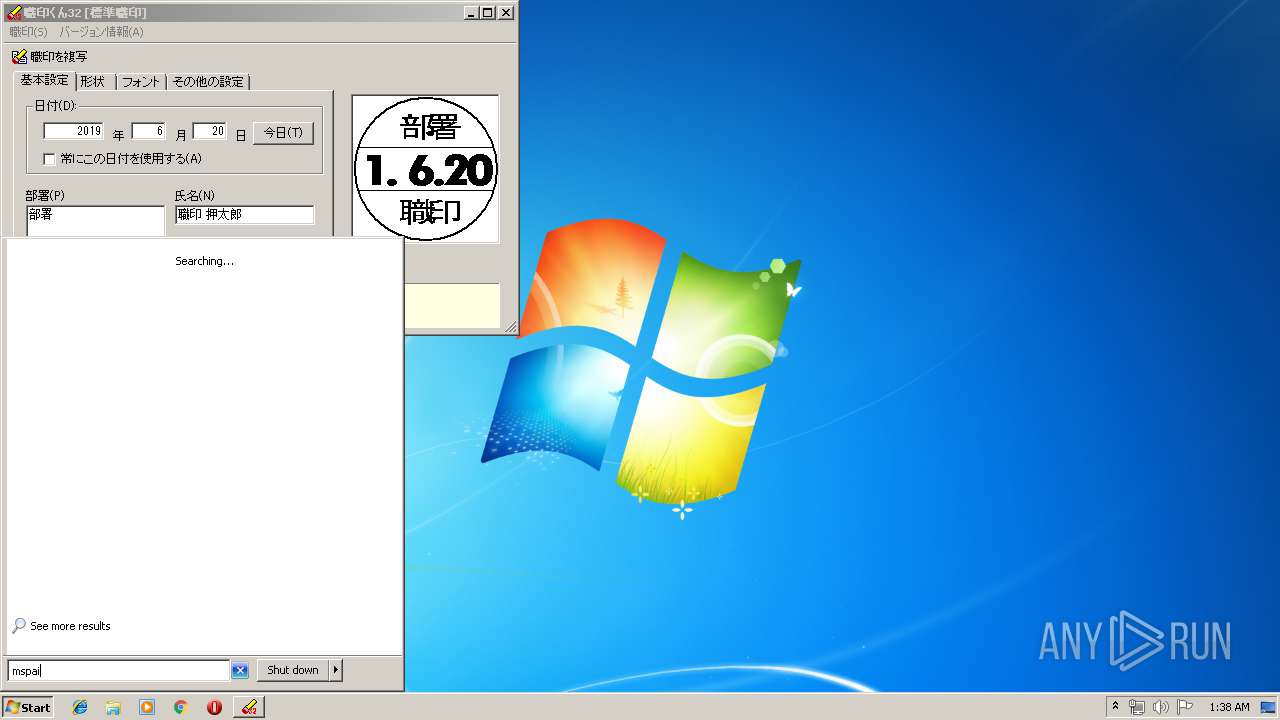Click the 職印を複写 copy stamp icon
This screenshot has width=1280, height=720.
[x=19, y=57]
